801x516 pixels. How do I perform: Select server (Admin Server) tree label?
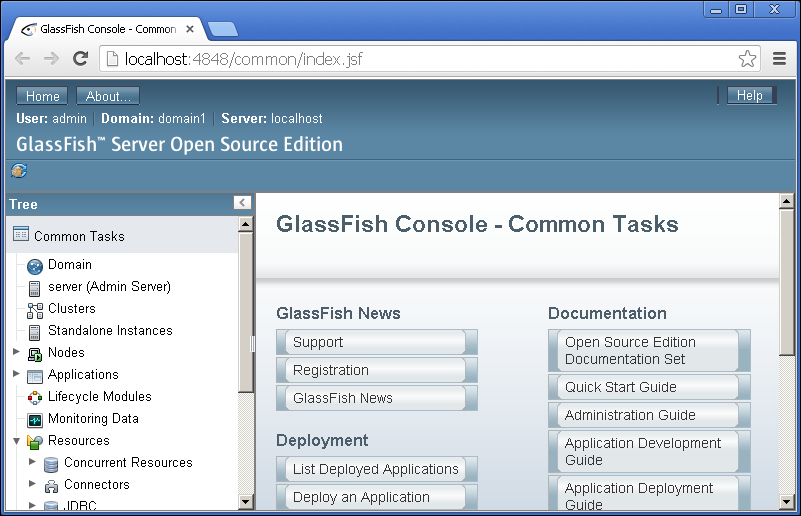coord(109,287)
